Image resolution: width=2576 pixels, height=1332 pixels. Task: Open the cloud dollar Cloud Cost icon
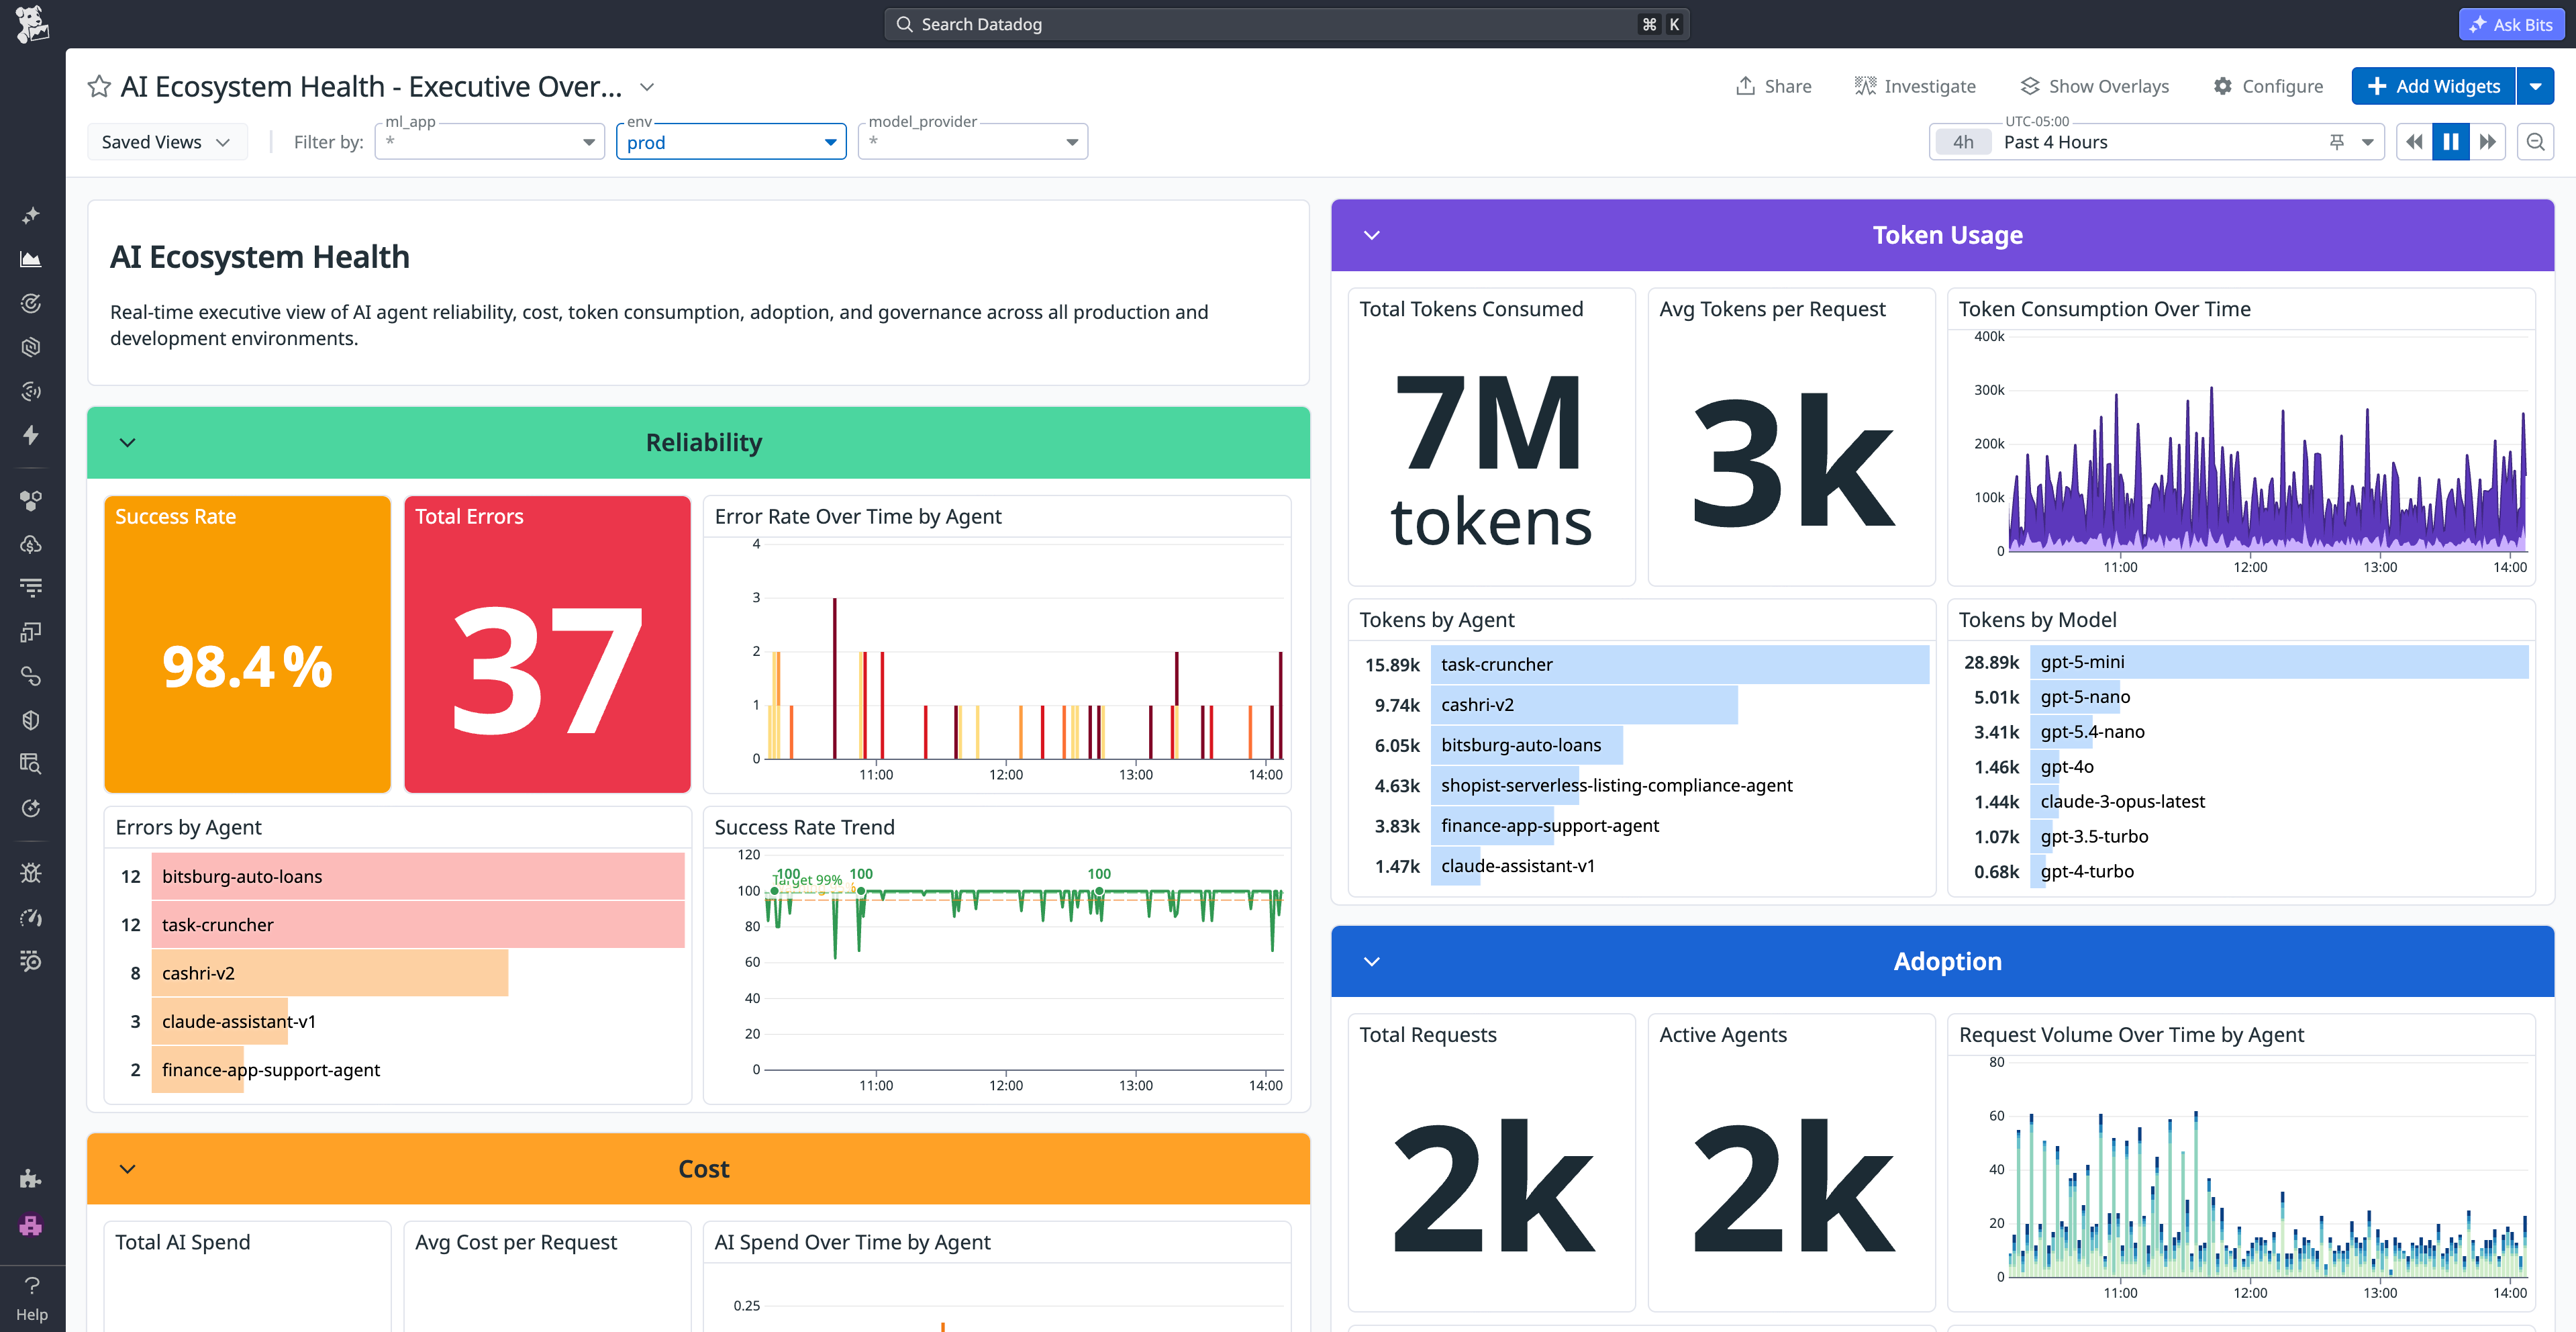[31, 544]
